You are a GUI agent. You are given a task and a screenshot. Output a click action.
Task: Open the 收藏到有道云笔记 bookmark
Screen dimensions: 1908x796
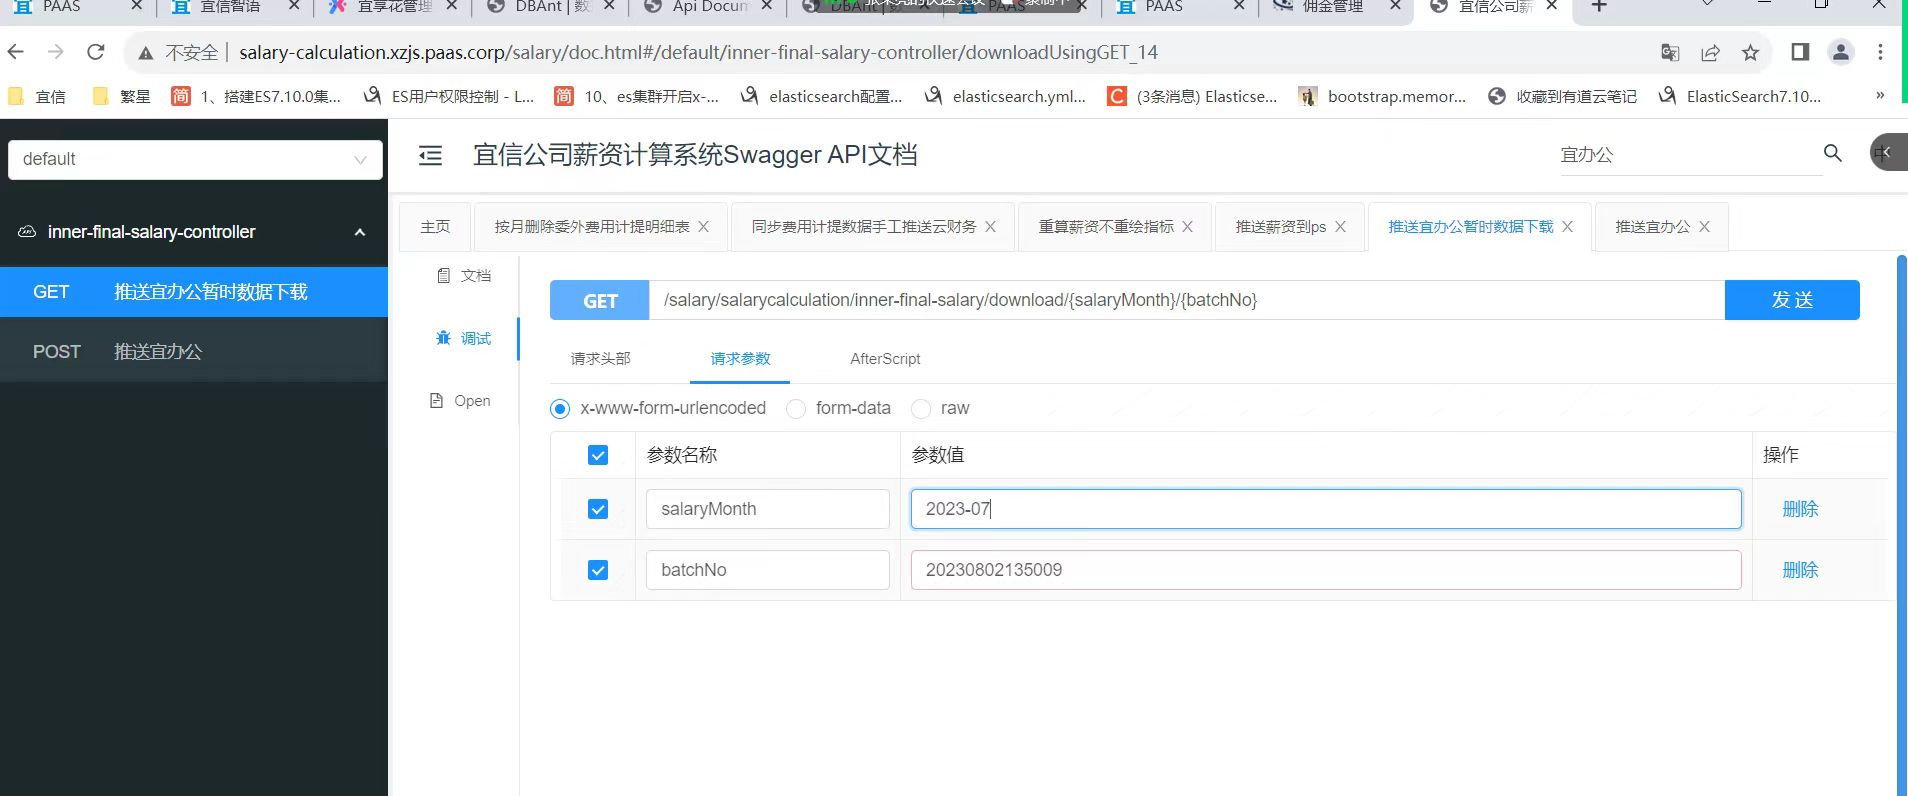[x=1563, y=96]
